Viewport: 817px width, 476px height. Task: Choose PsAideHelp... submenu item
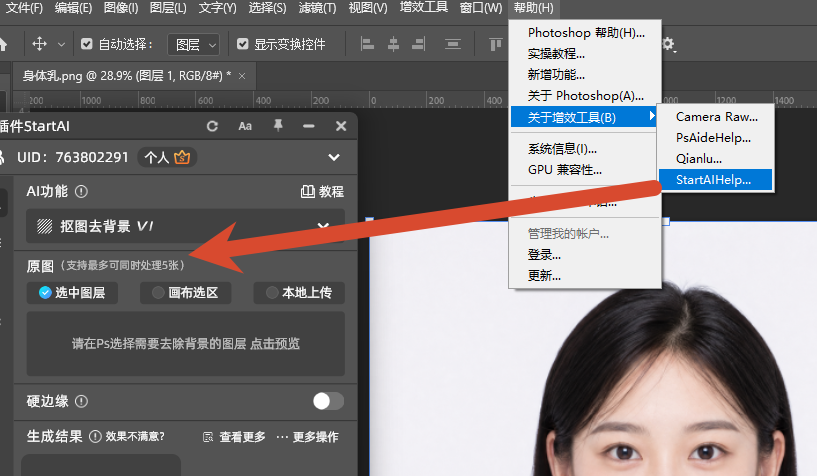click(x=716, y=137)
